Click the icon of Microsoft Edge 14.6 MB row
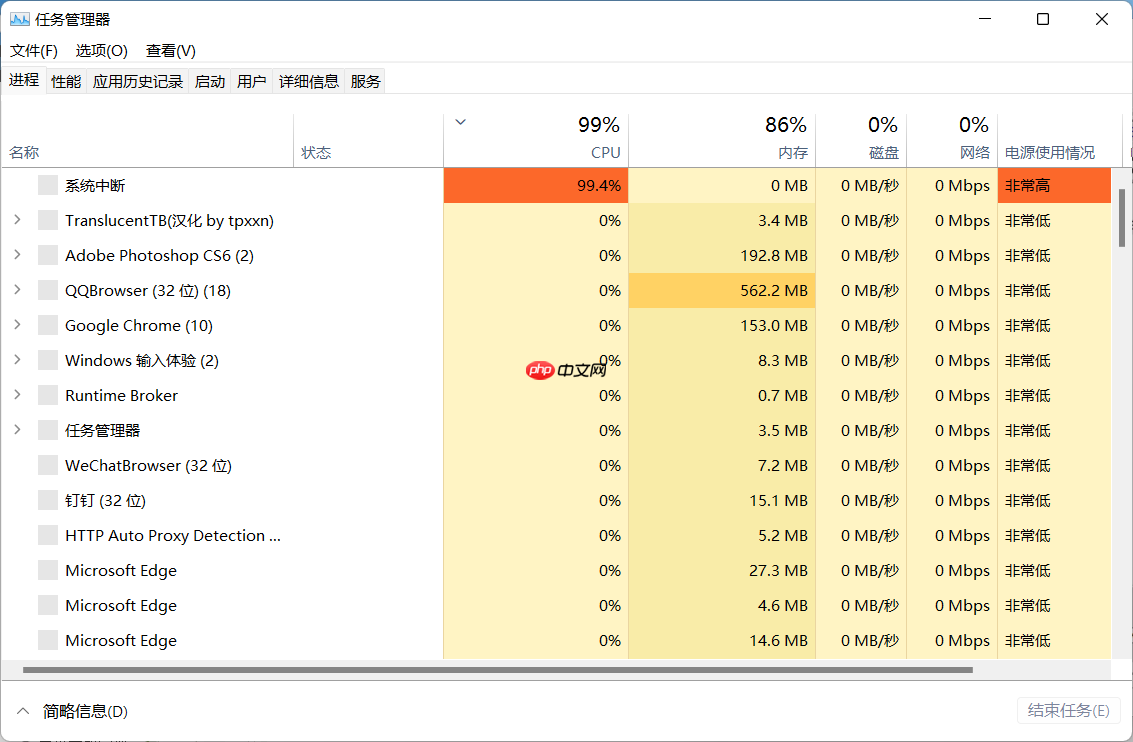Viewport: 1133px width, 742px height. (x=48, y=640)
